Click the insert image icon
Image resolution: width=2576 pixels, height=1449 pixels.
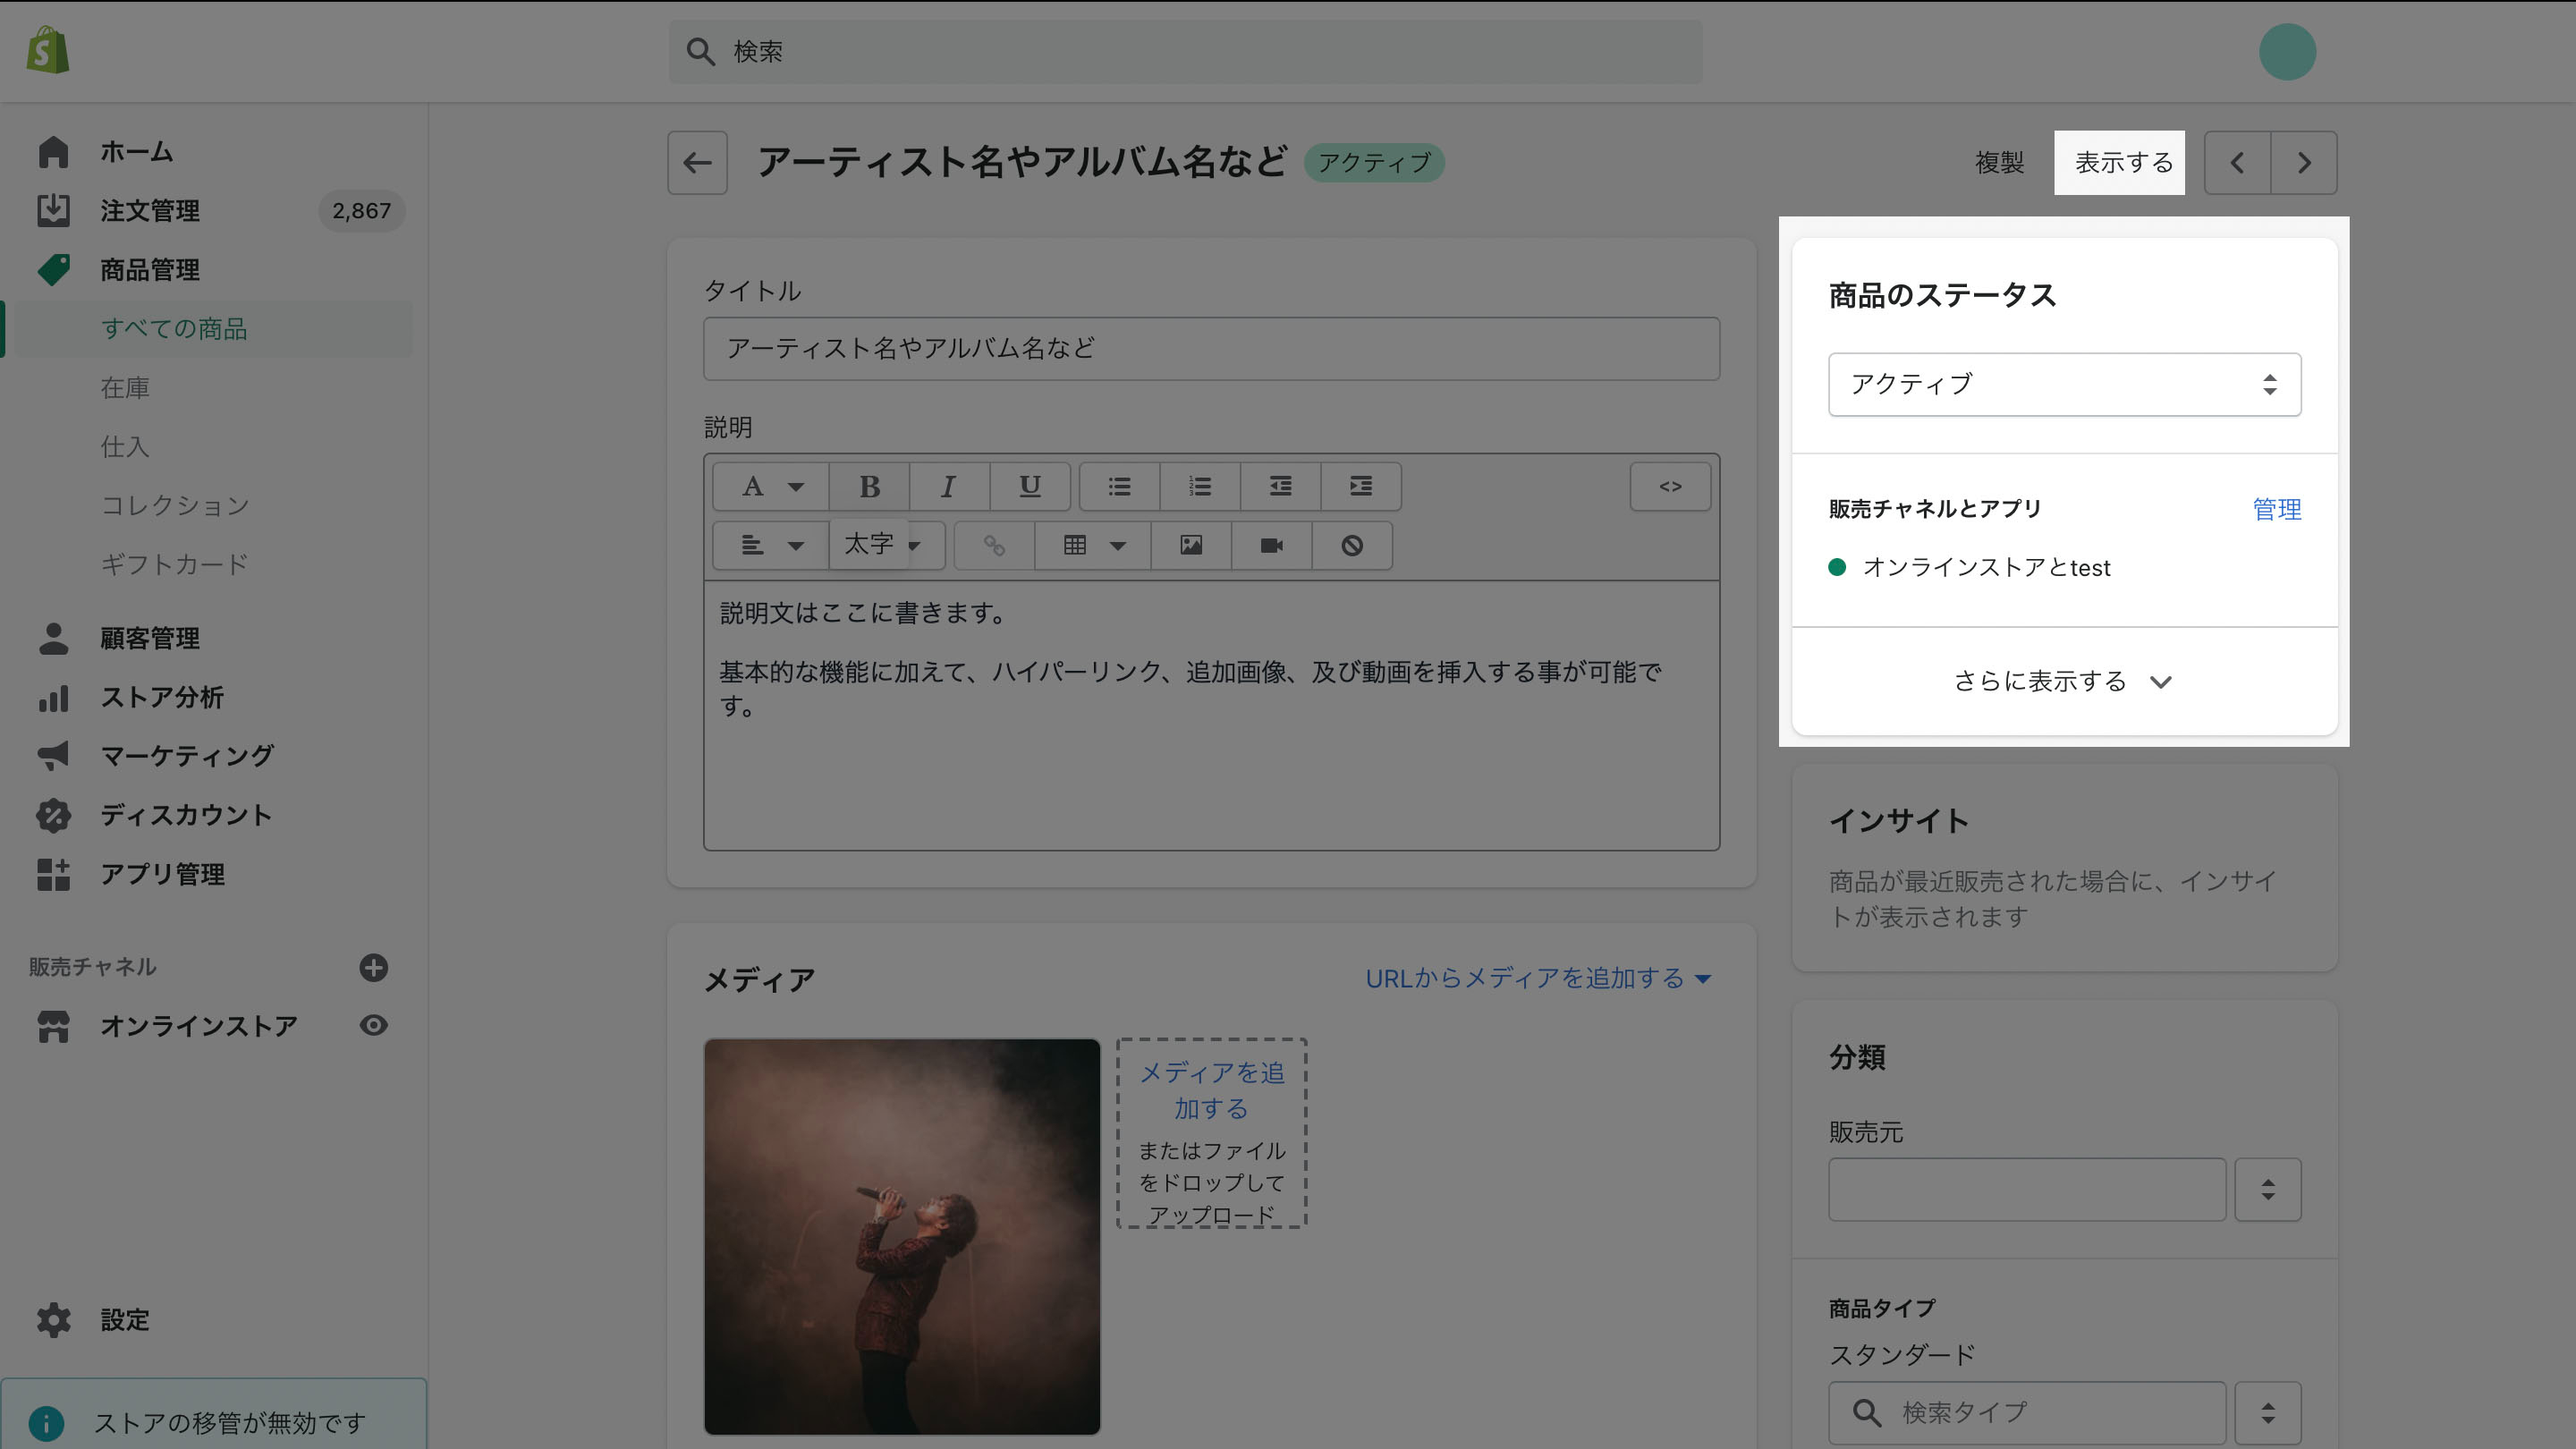coord(1191,546)
